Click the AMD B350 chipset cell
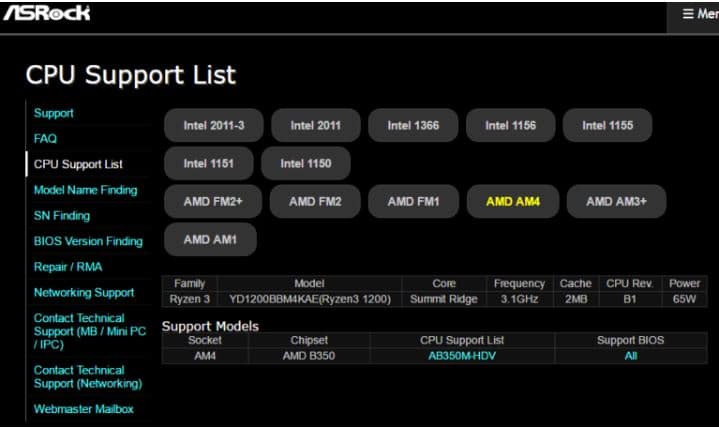Image resolution: width=719 pixels, height=428 pixels. pyautogui.click(x=309, y=356)
